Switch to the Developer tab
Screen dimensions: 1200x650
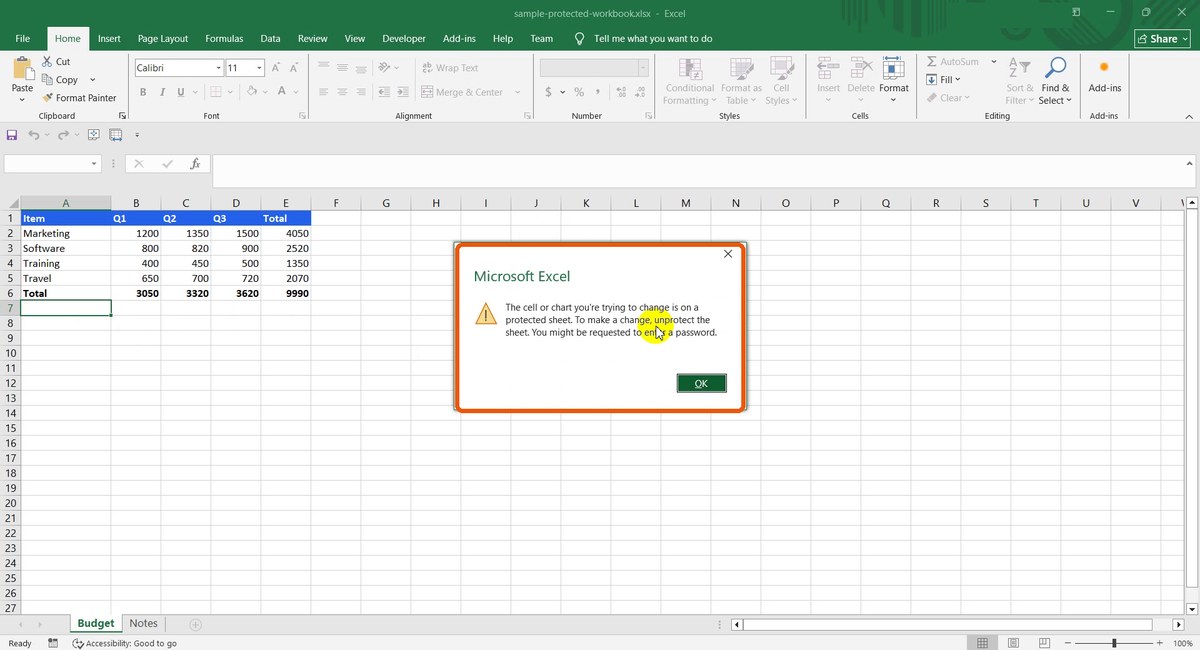(x=404, y=39)
